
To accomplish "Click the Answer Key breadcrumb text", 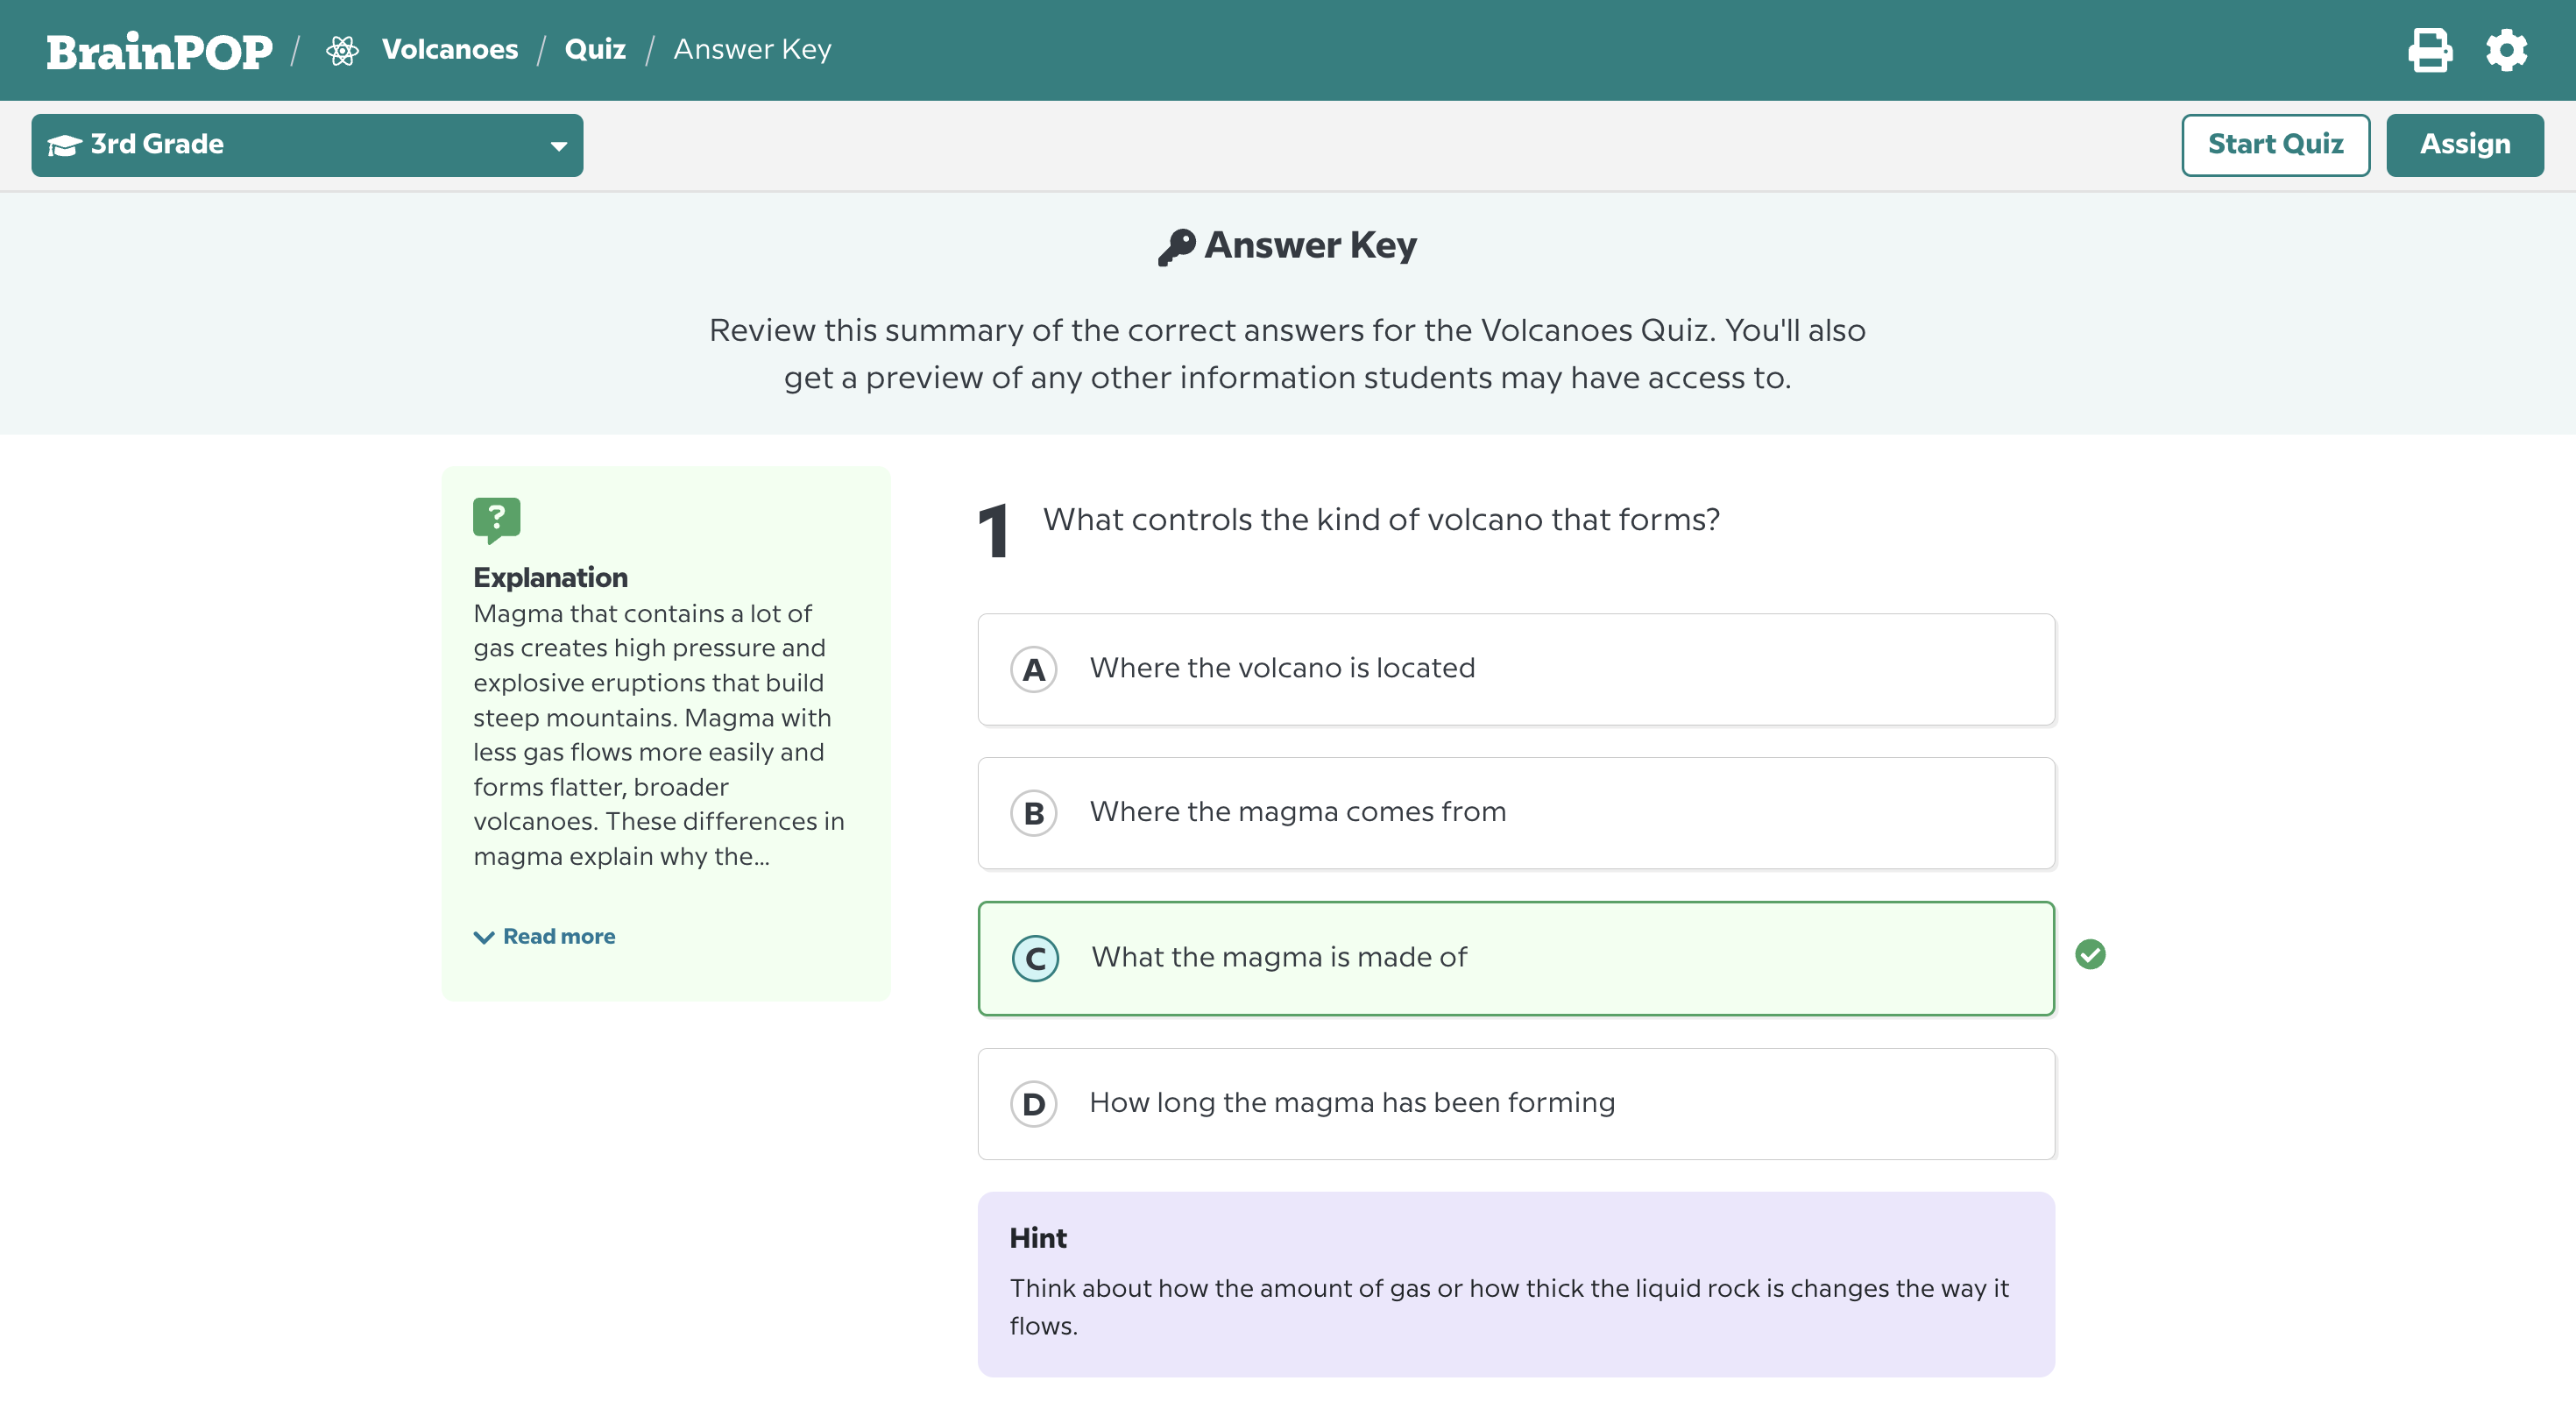I will [x=752, y=49].
